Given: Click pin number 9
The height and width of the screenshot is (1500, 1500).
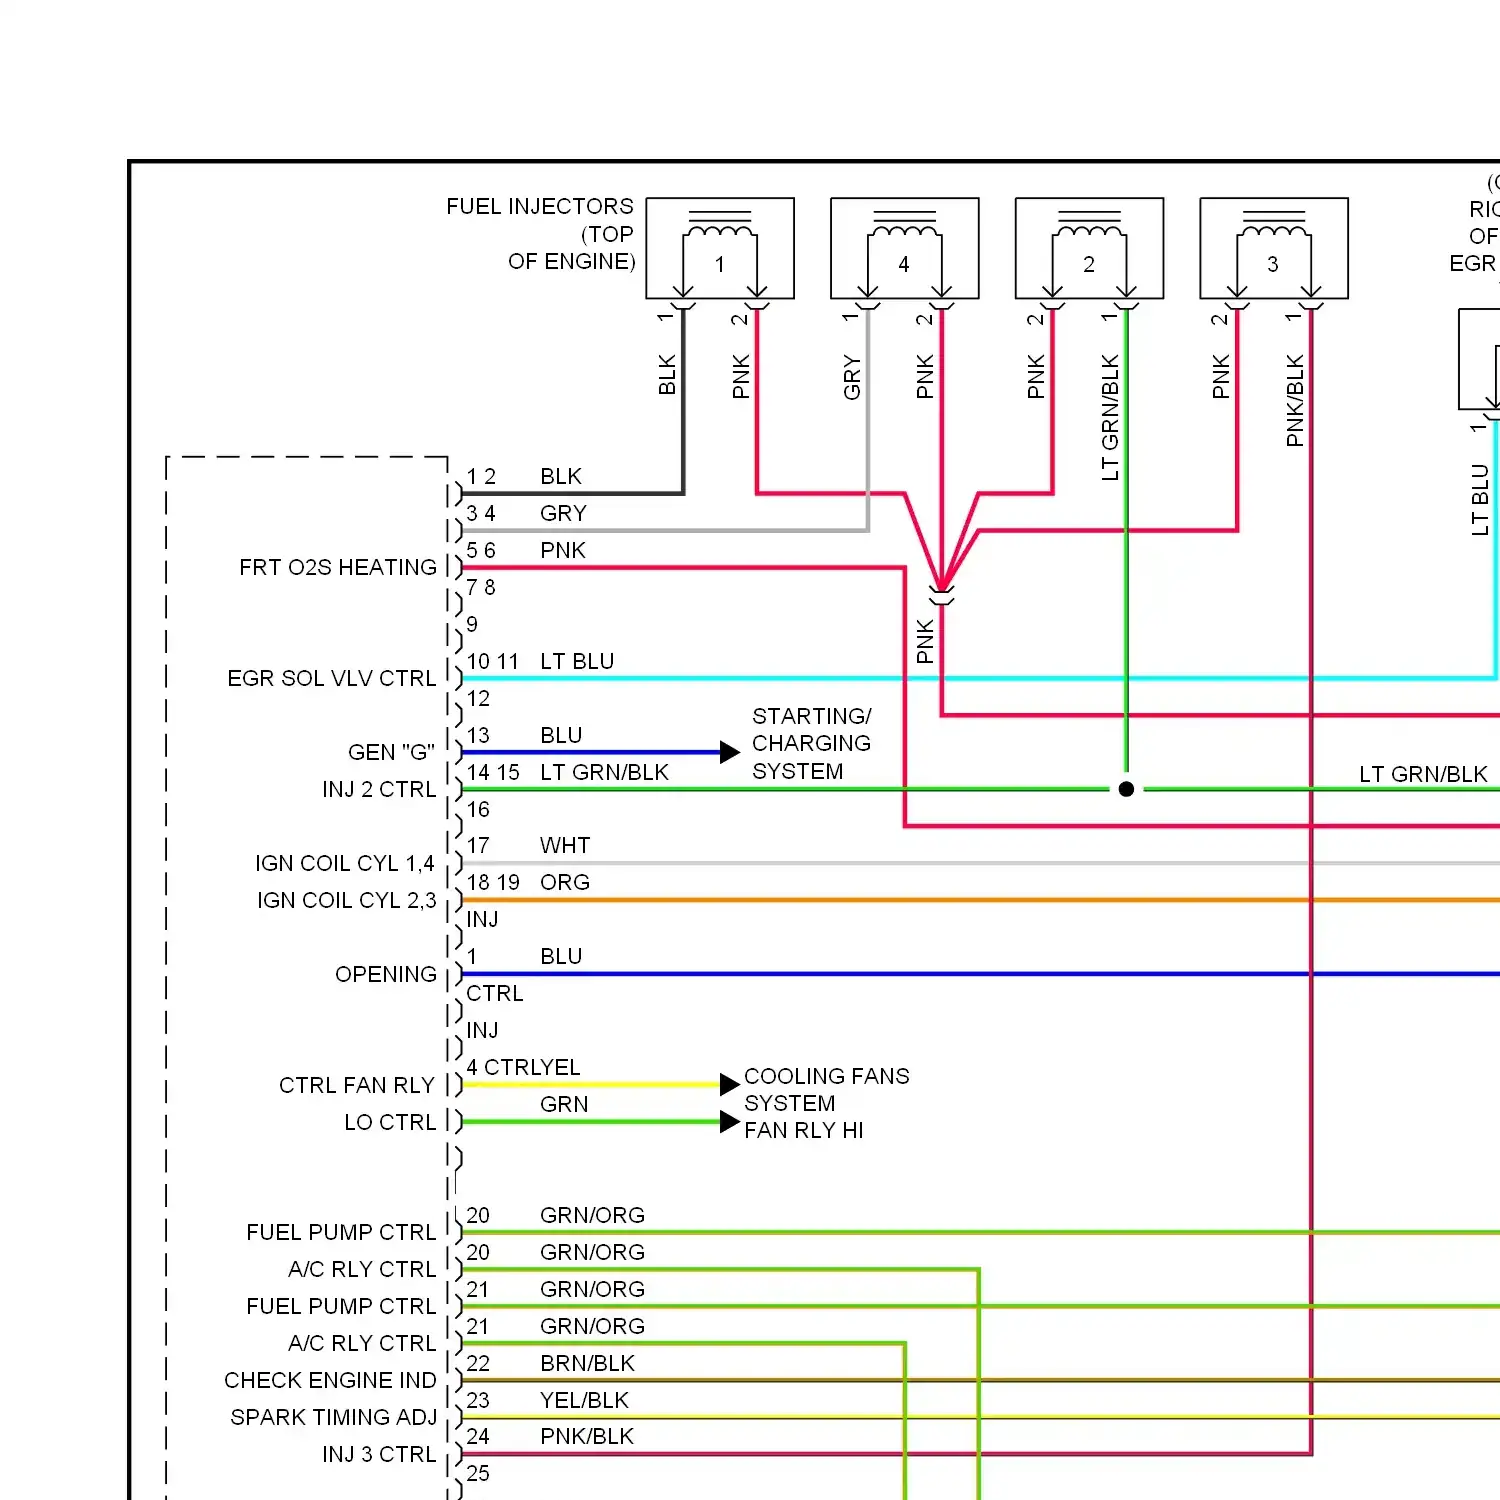Looking at the screenshot, I should pyautogui.click(x=472, y=625).
